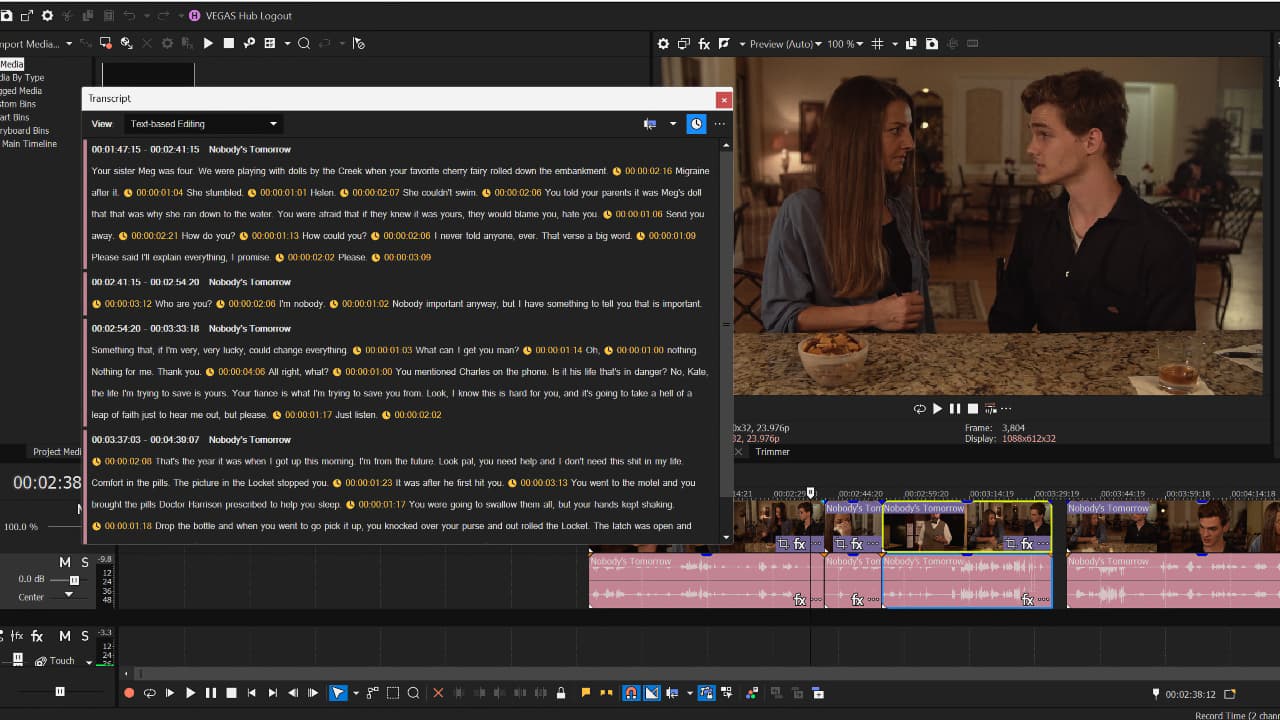Enable snapping with the magnet icon
Screen dimensions: 1280x720
[629, 692]
